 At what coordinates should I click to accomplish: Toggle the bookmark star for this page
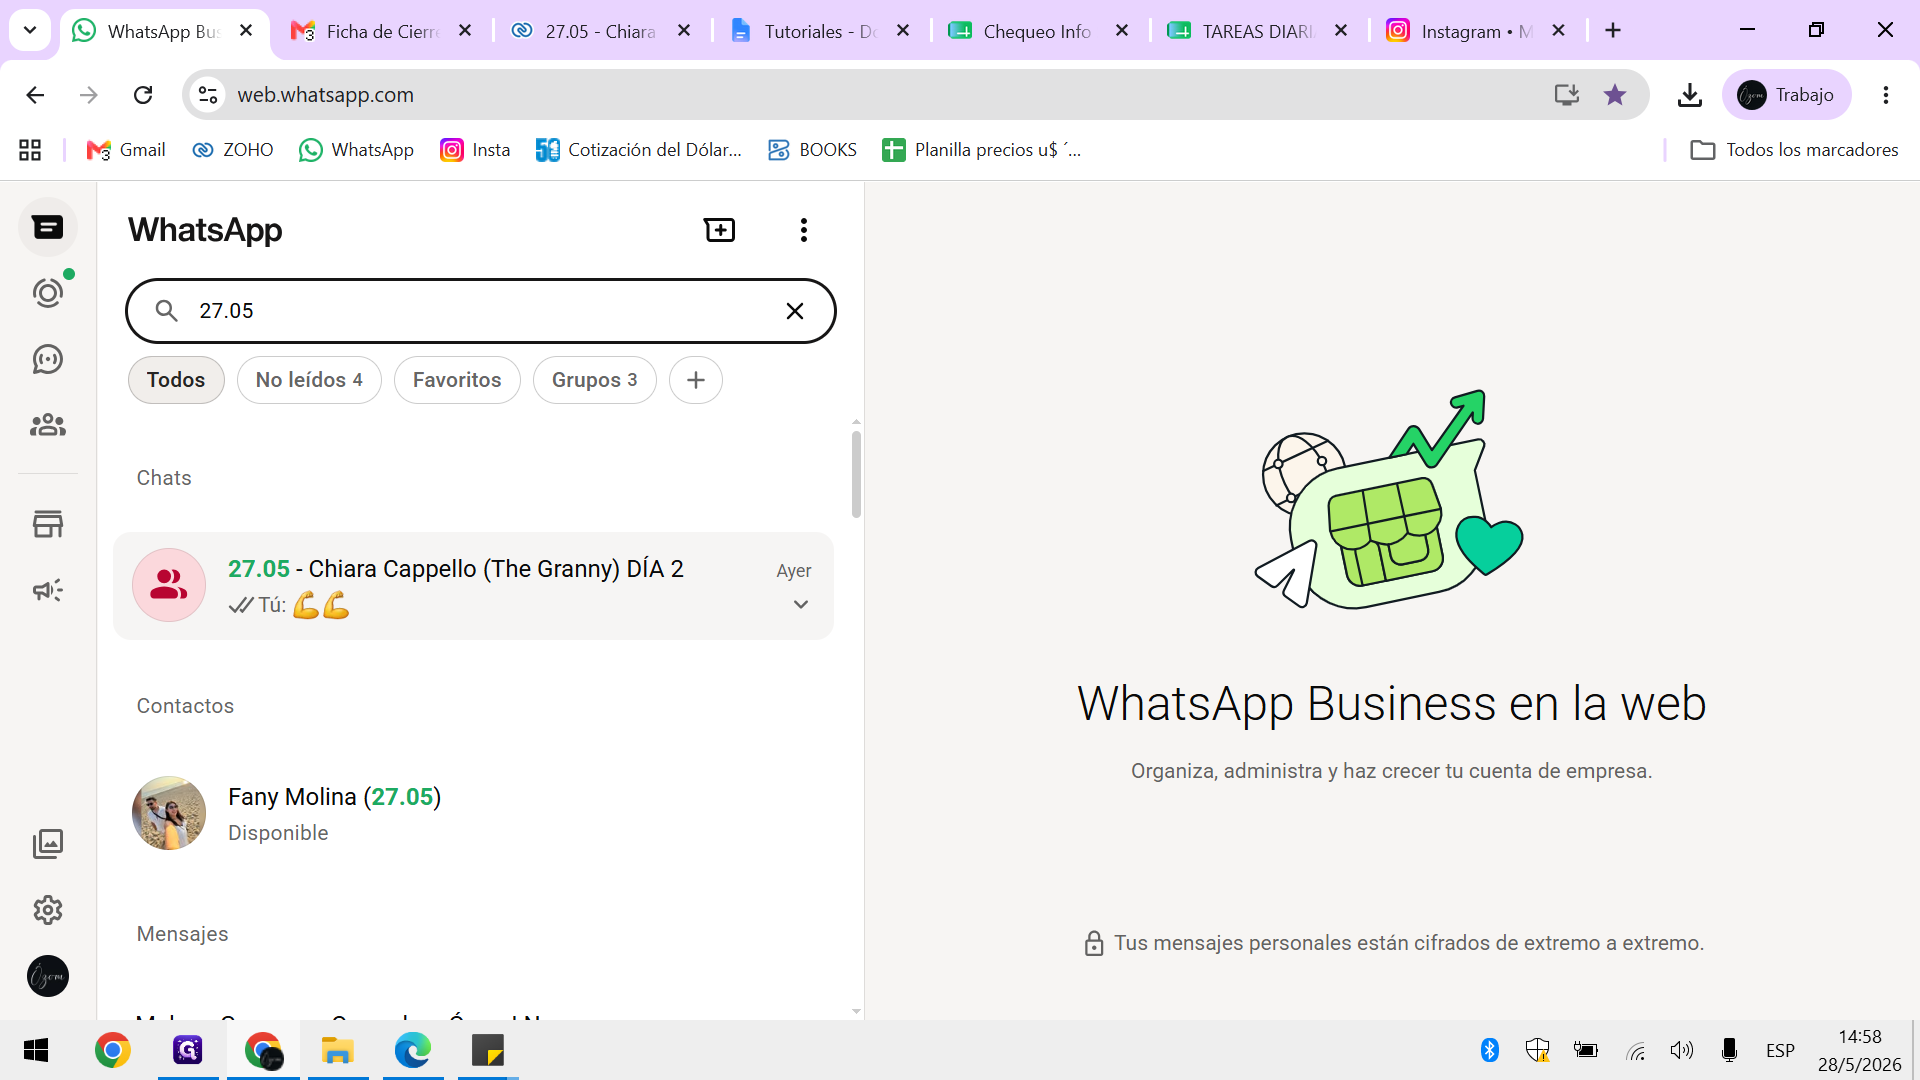[x=1615, y=95]
